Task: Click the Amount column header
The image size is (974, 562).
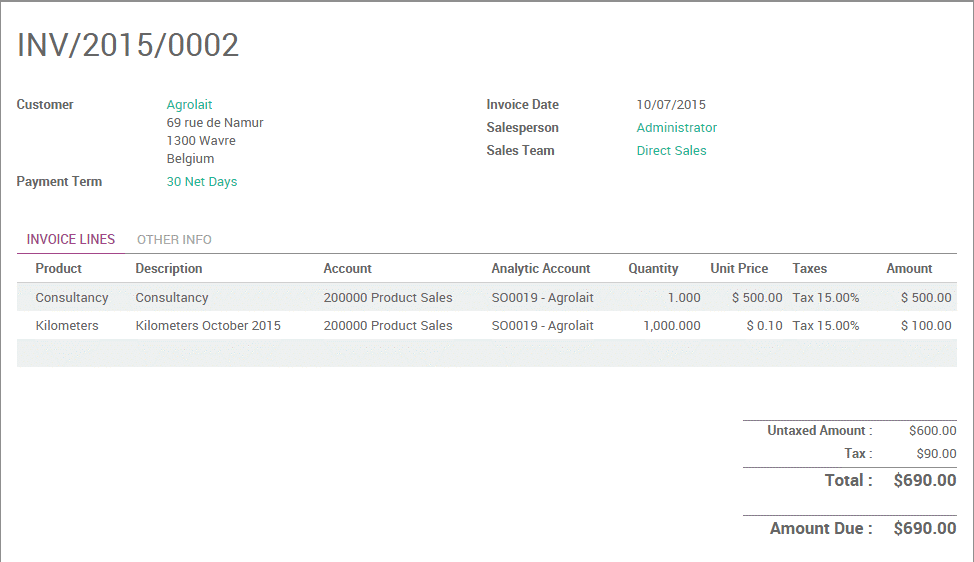Action: 908,269
